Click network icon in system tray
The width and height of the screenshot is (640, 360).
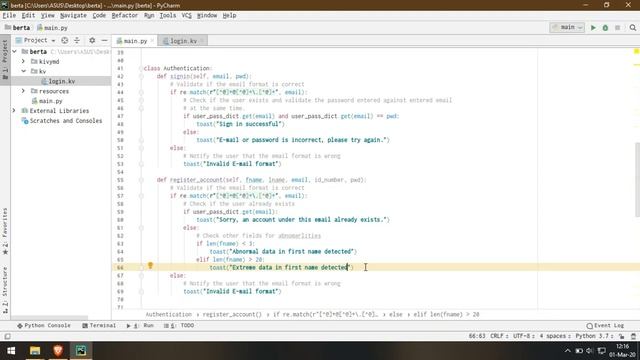click(x=601, y=351)
